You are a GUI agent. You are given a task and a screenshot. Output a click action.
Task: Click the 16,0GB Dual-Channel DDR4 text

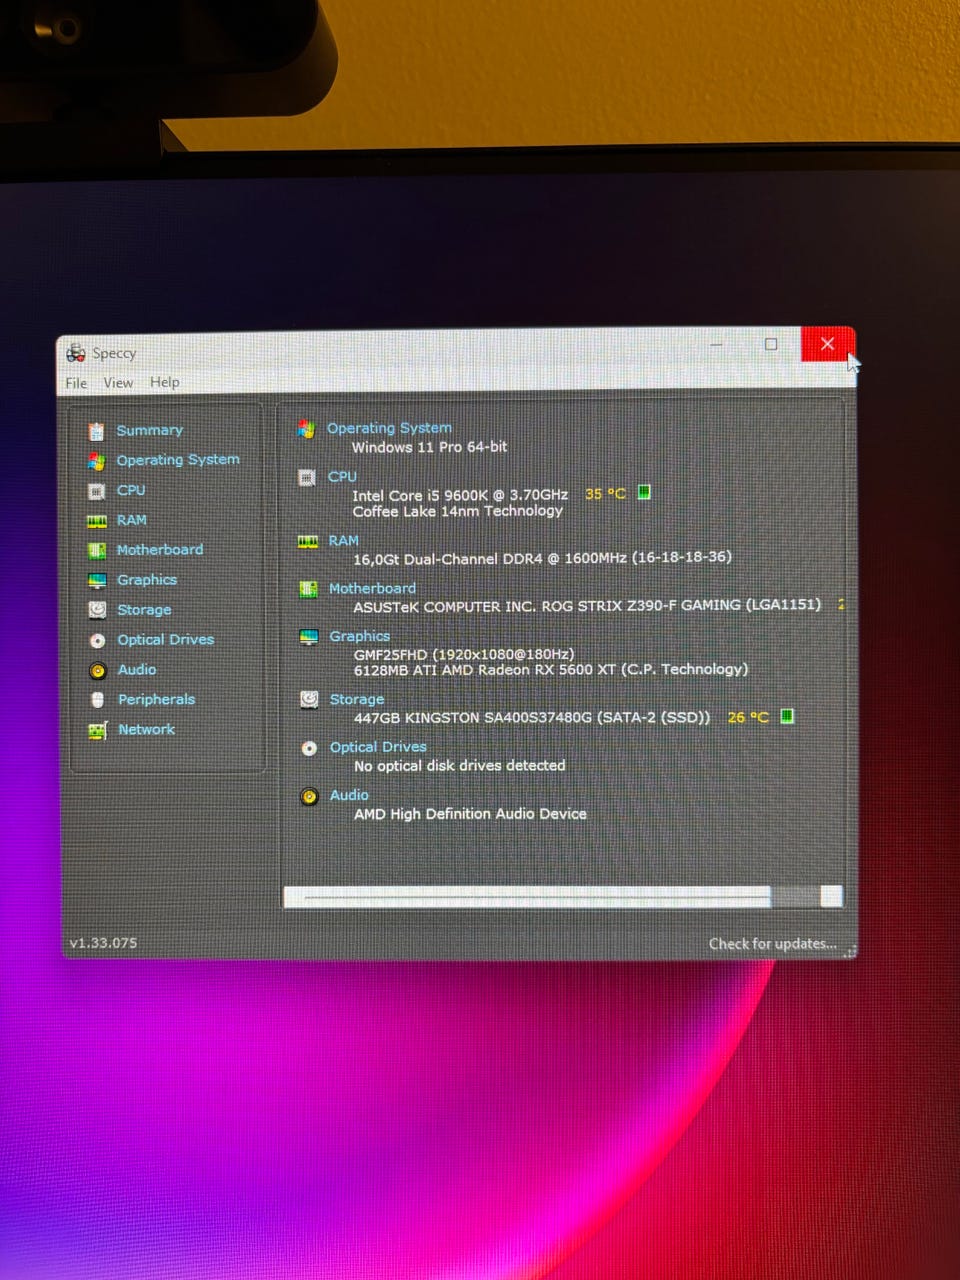pos(542,558)
